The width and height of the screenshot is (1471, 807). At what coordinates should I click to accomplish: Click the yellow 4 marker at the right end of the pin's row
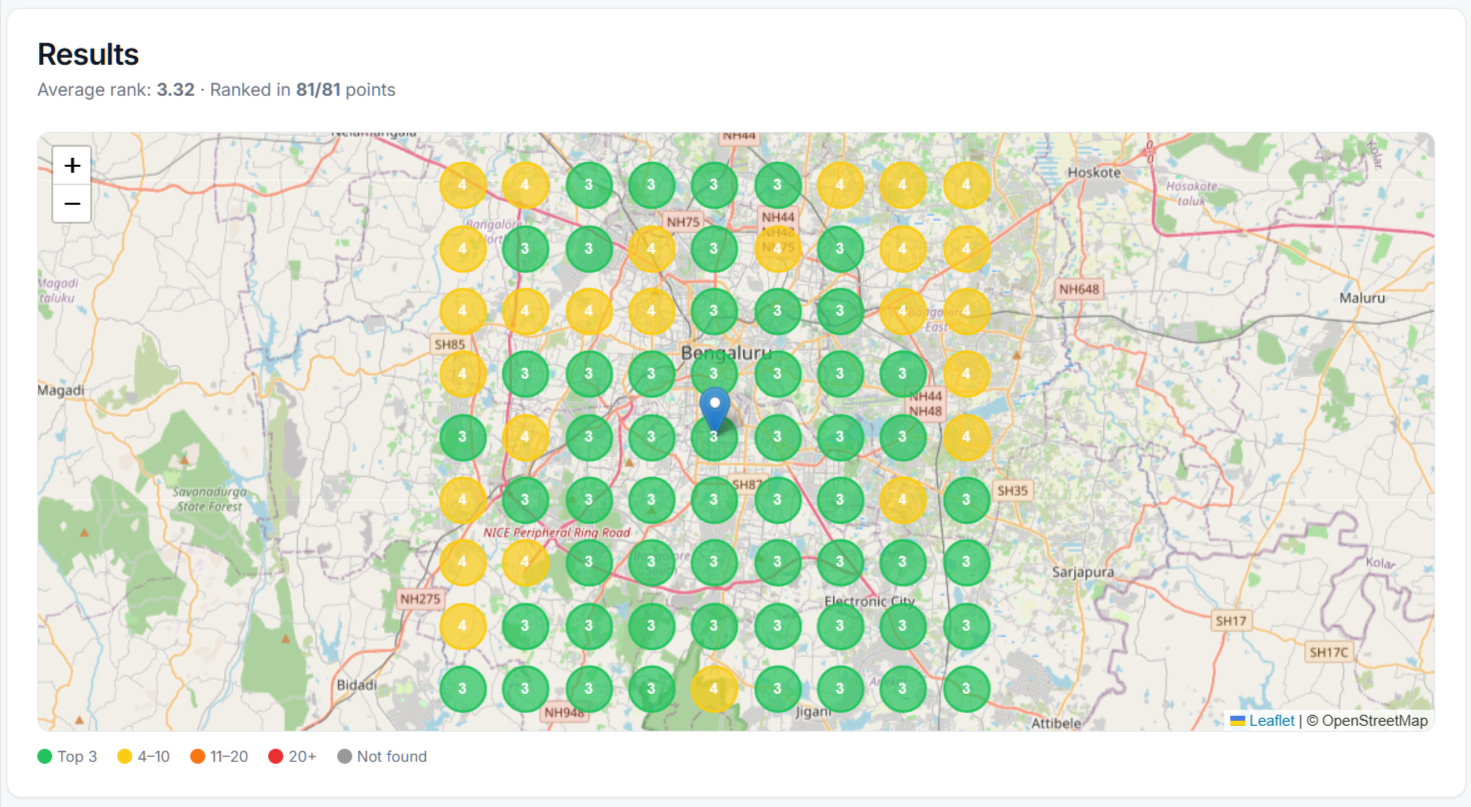[966, 438]
